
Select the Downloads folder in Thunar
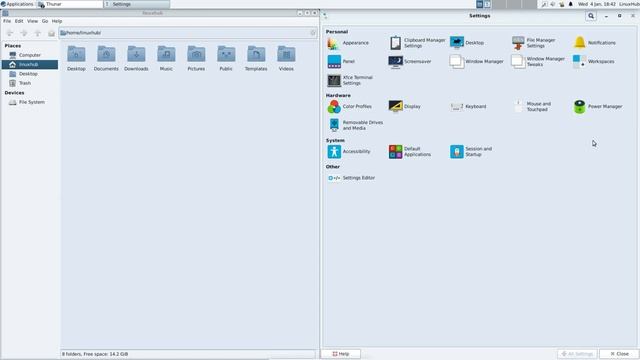136,58
